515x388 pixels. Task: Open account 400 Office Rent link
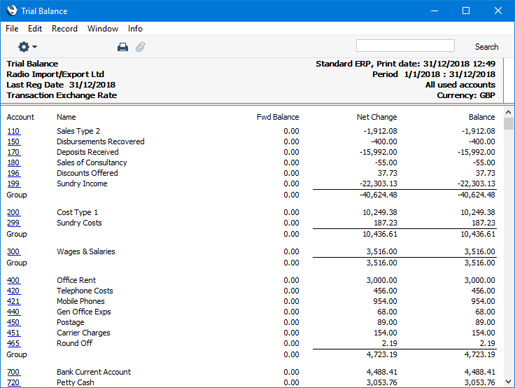click(14, 280)
